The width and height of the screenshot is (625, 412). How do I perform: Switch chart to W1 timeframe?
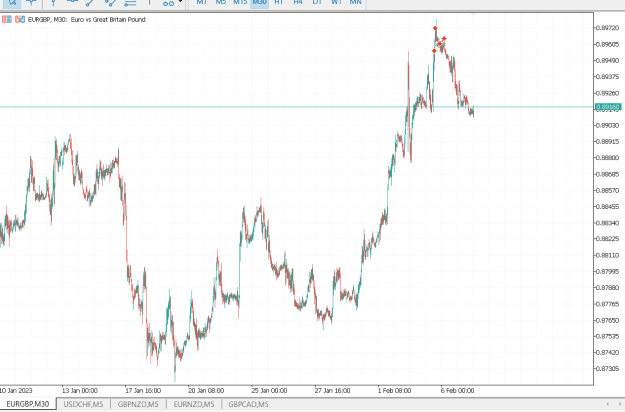tap(336, 2)
